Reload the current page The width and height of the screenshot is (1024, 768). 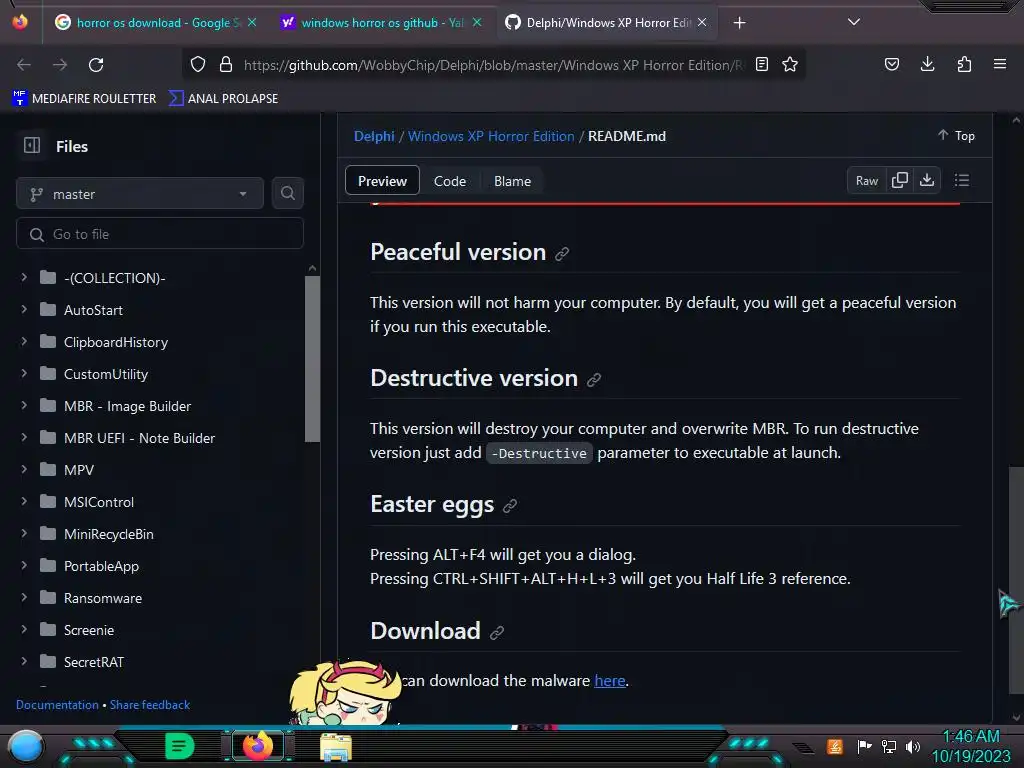(x=96, y=65)
